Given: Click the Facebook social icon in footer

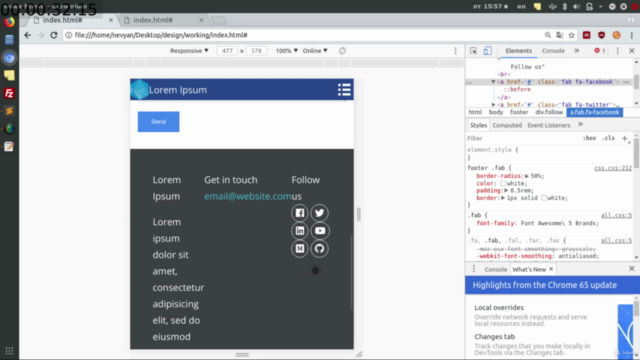Looking at the screenshot, I should pyautogui.click(x=300, y=213).
